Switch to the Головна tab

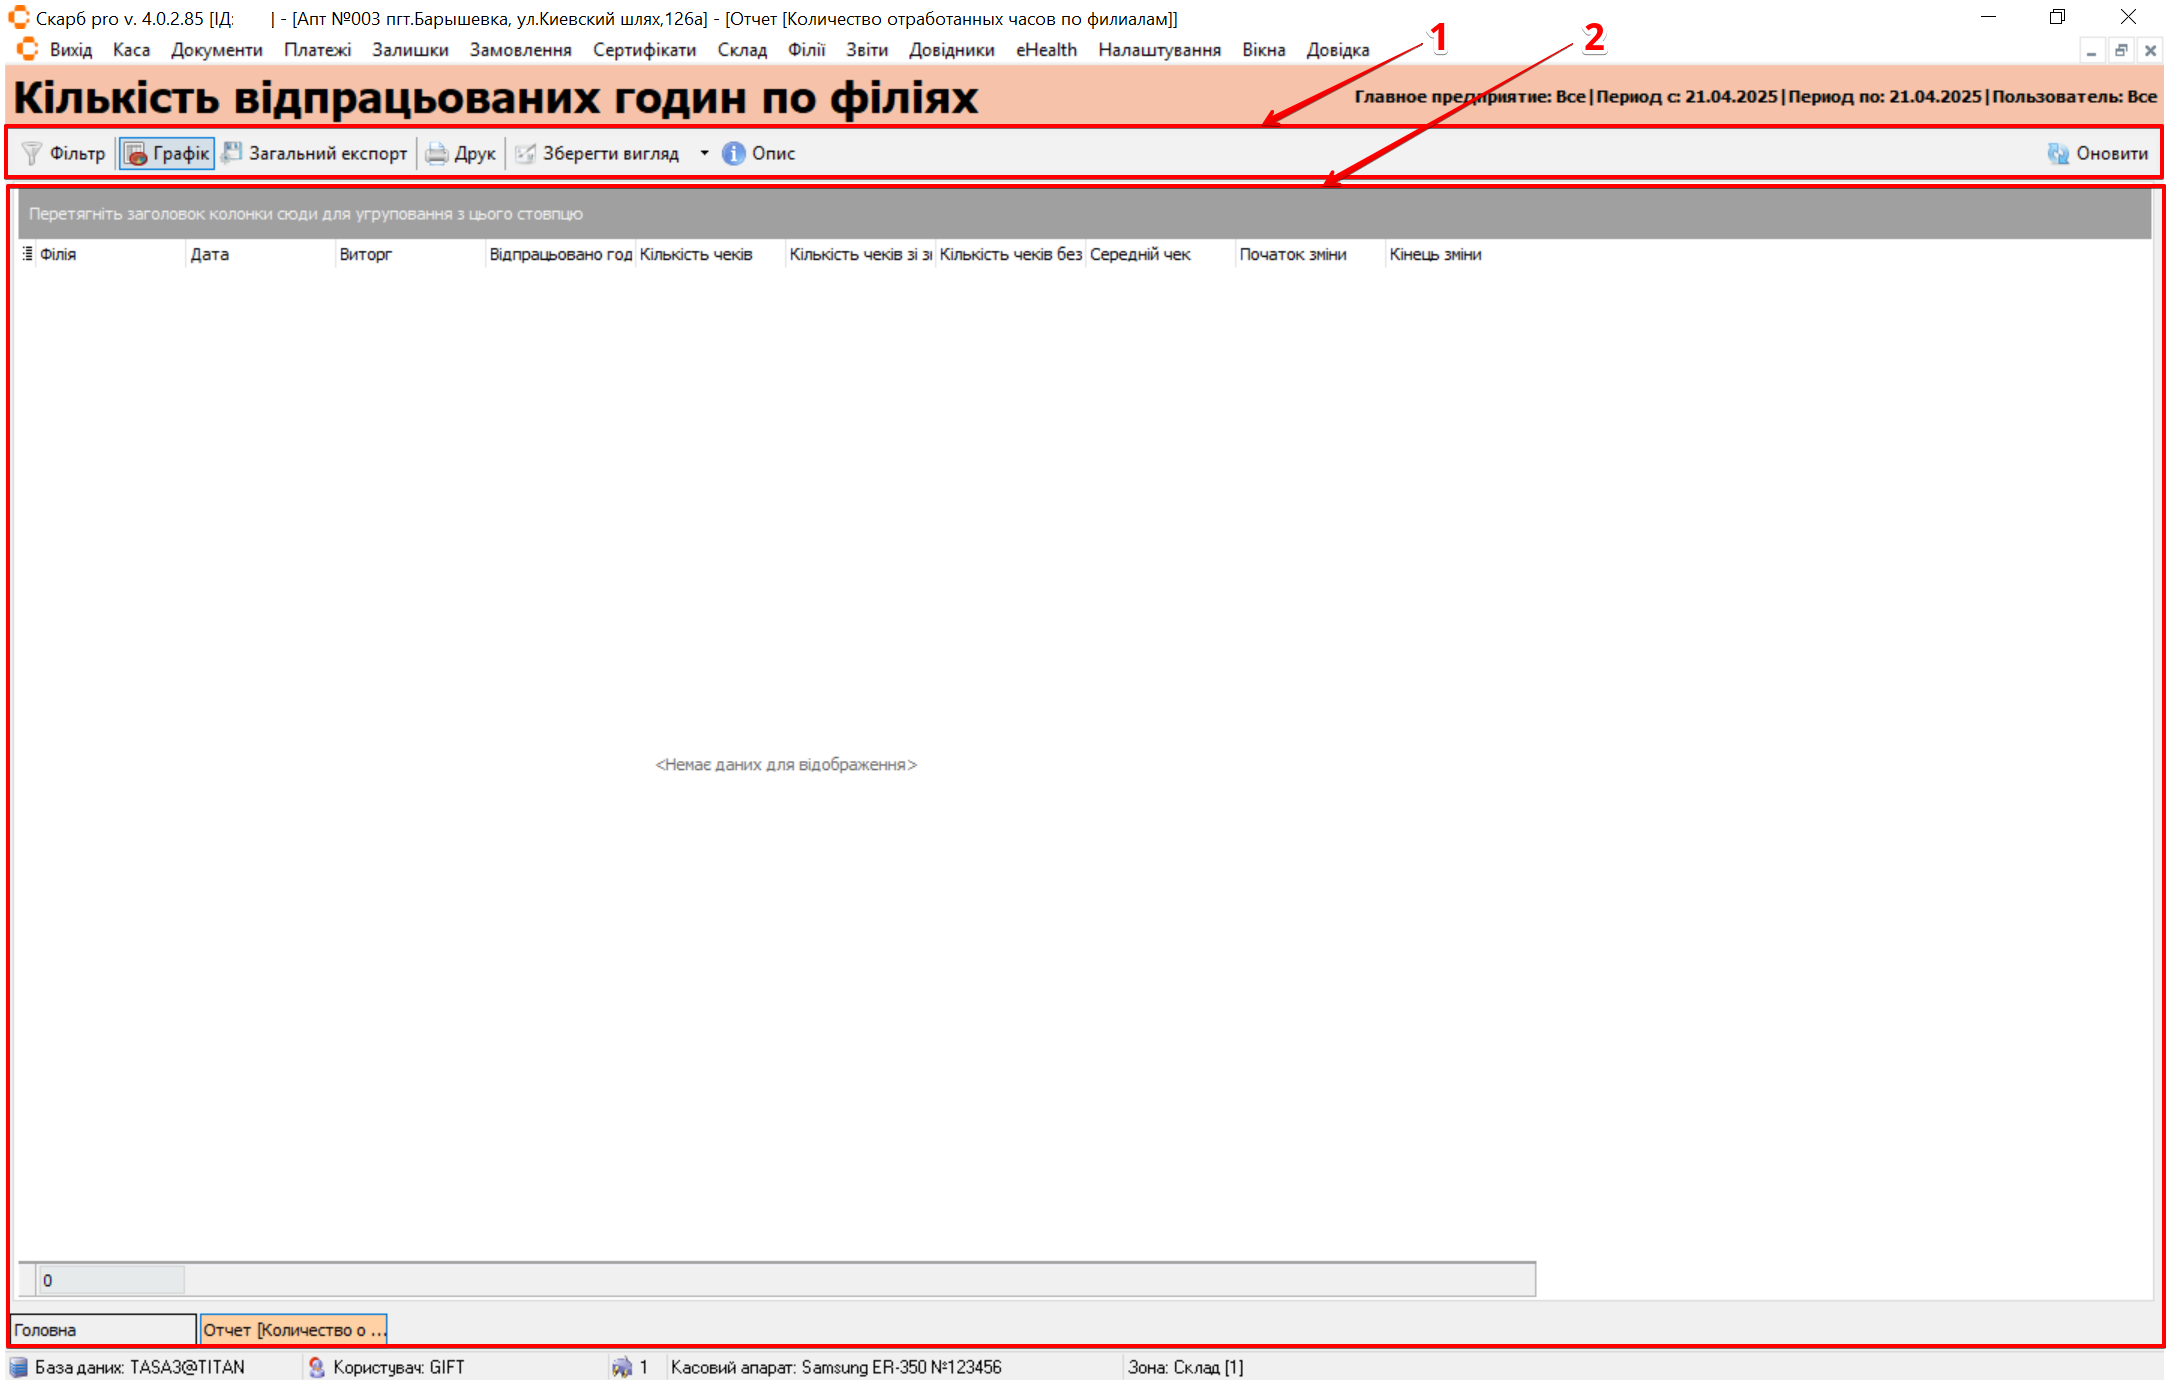(x=102, y=1329)
